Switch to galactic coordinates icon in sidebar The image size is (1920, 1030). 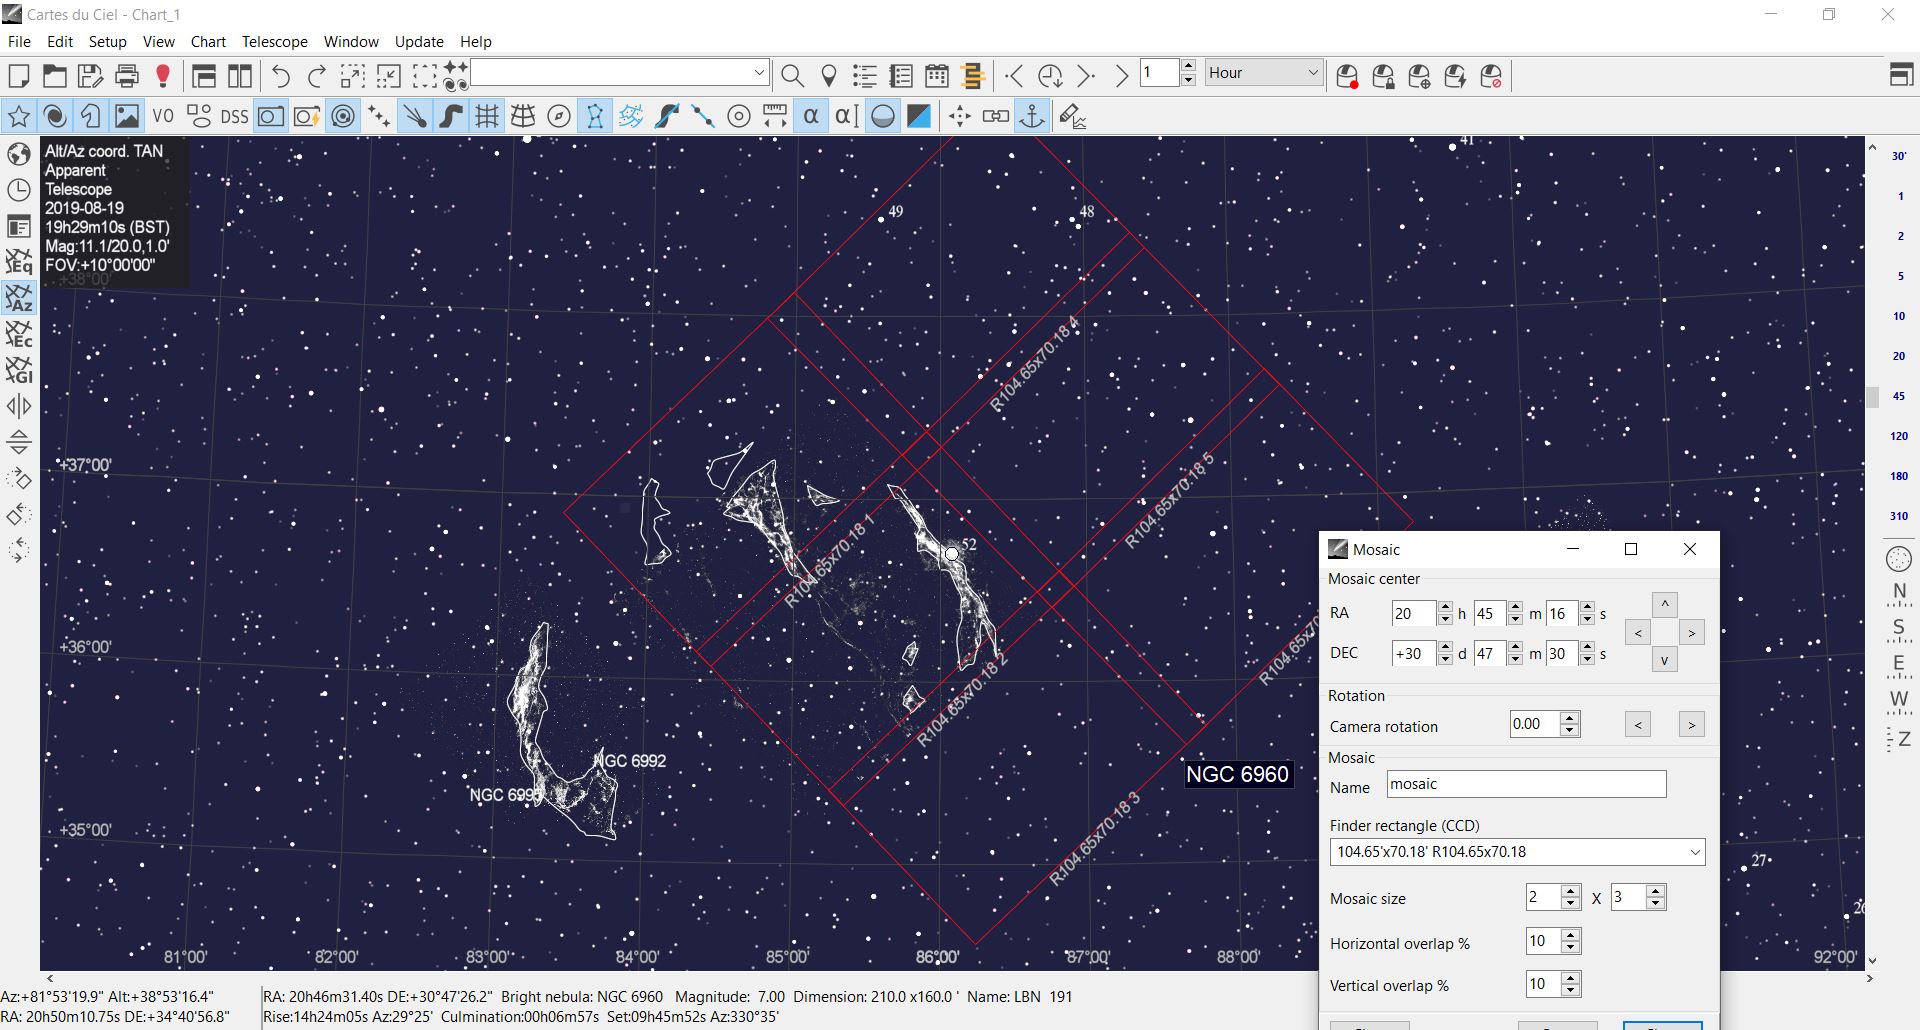[x=19, y=370]
